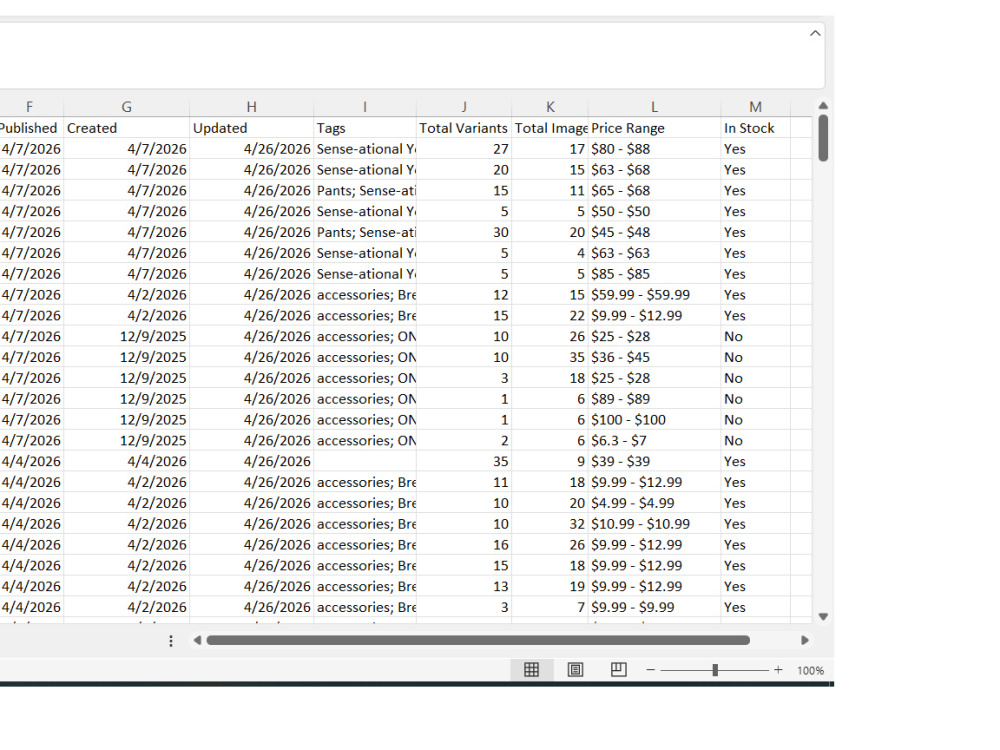
Task: Click the 100% zoom level
Action: pos(810,670)
